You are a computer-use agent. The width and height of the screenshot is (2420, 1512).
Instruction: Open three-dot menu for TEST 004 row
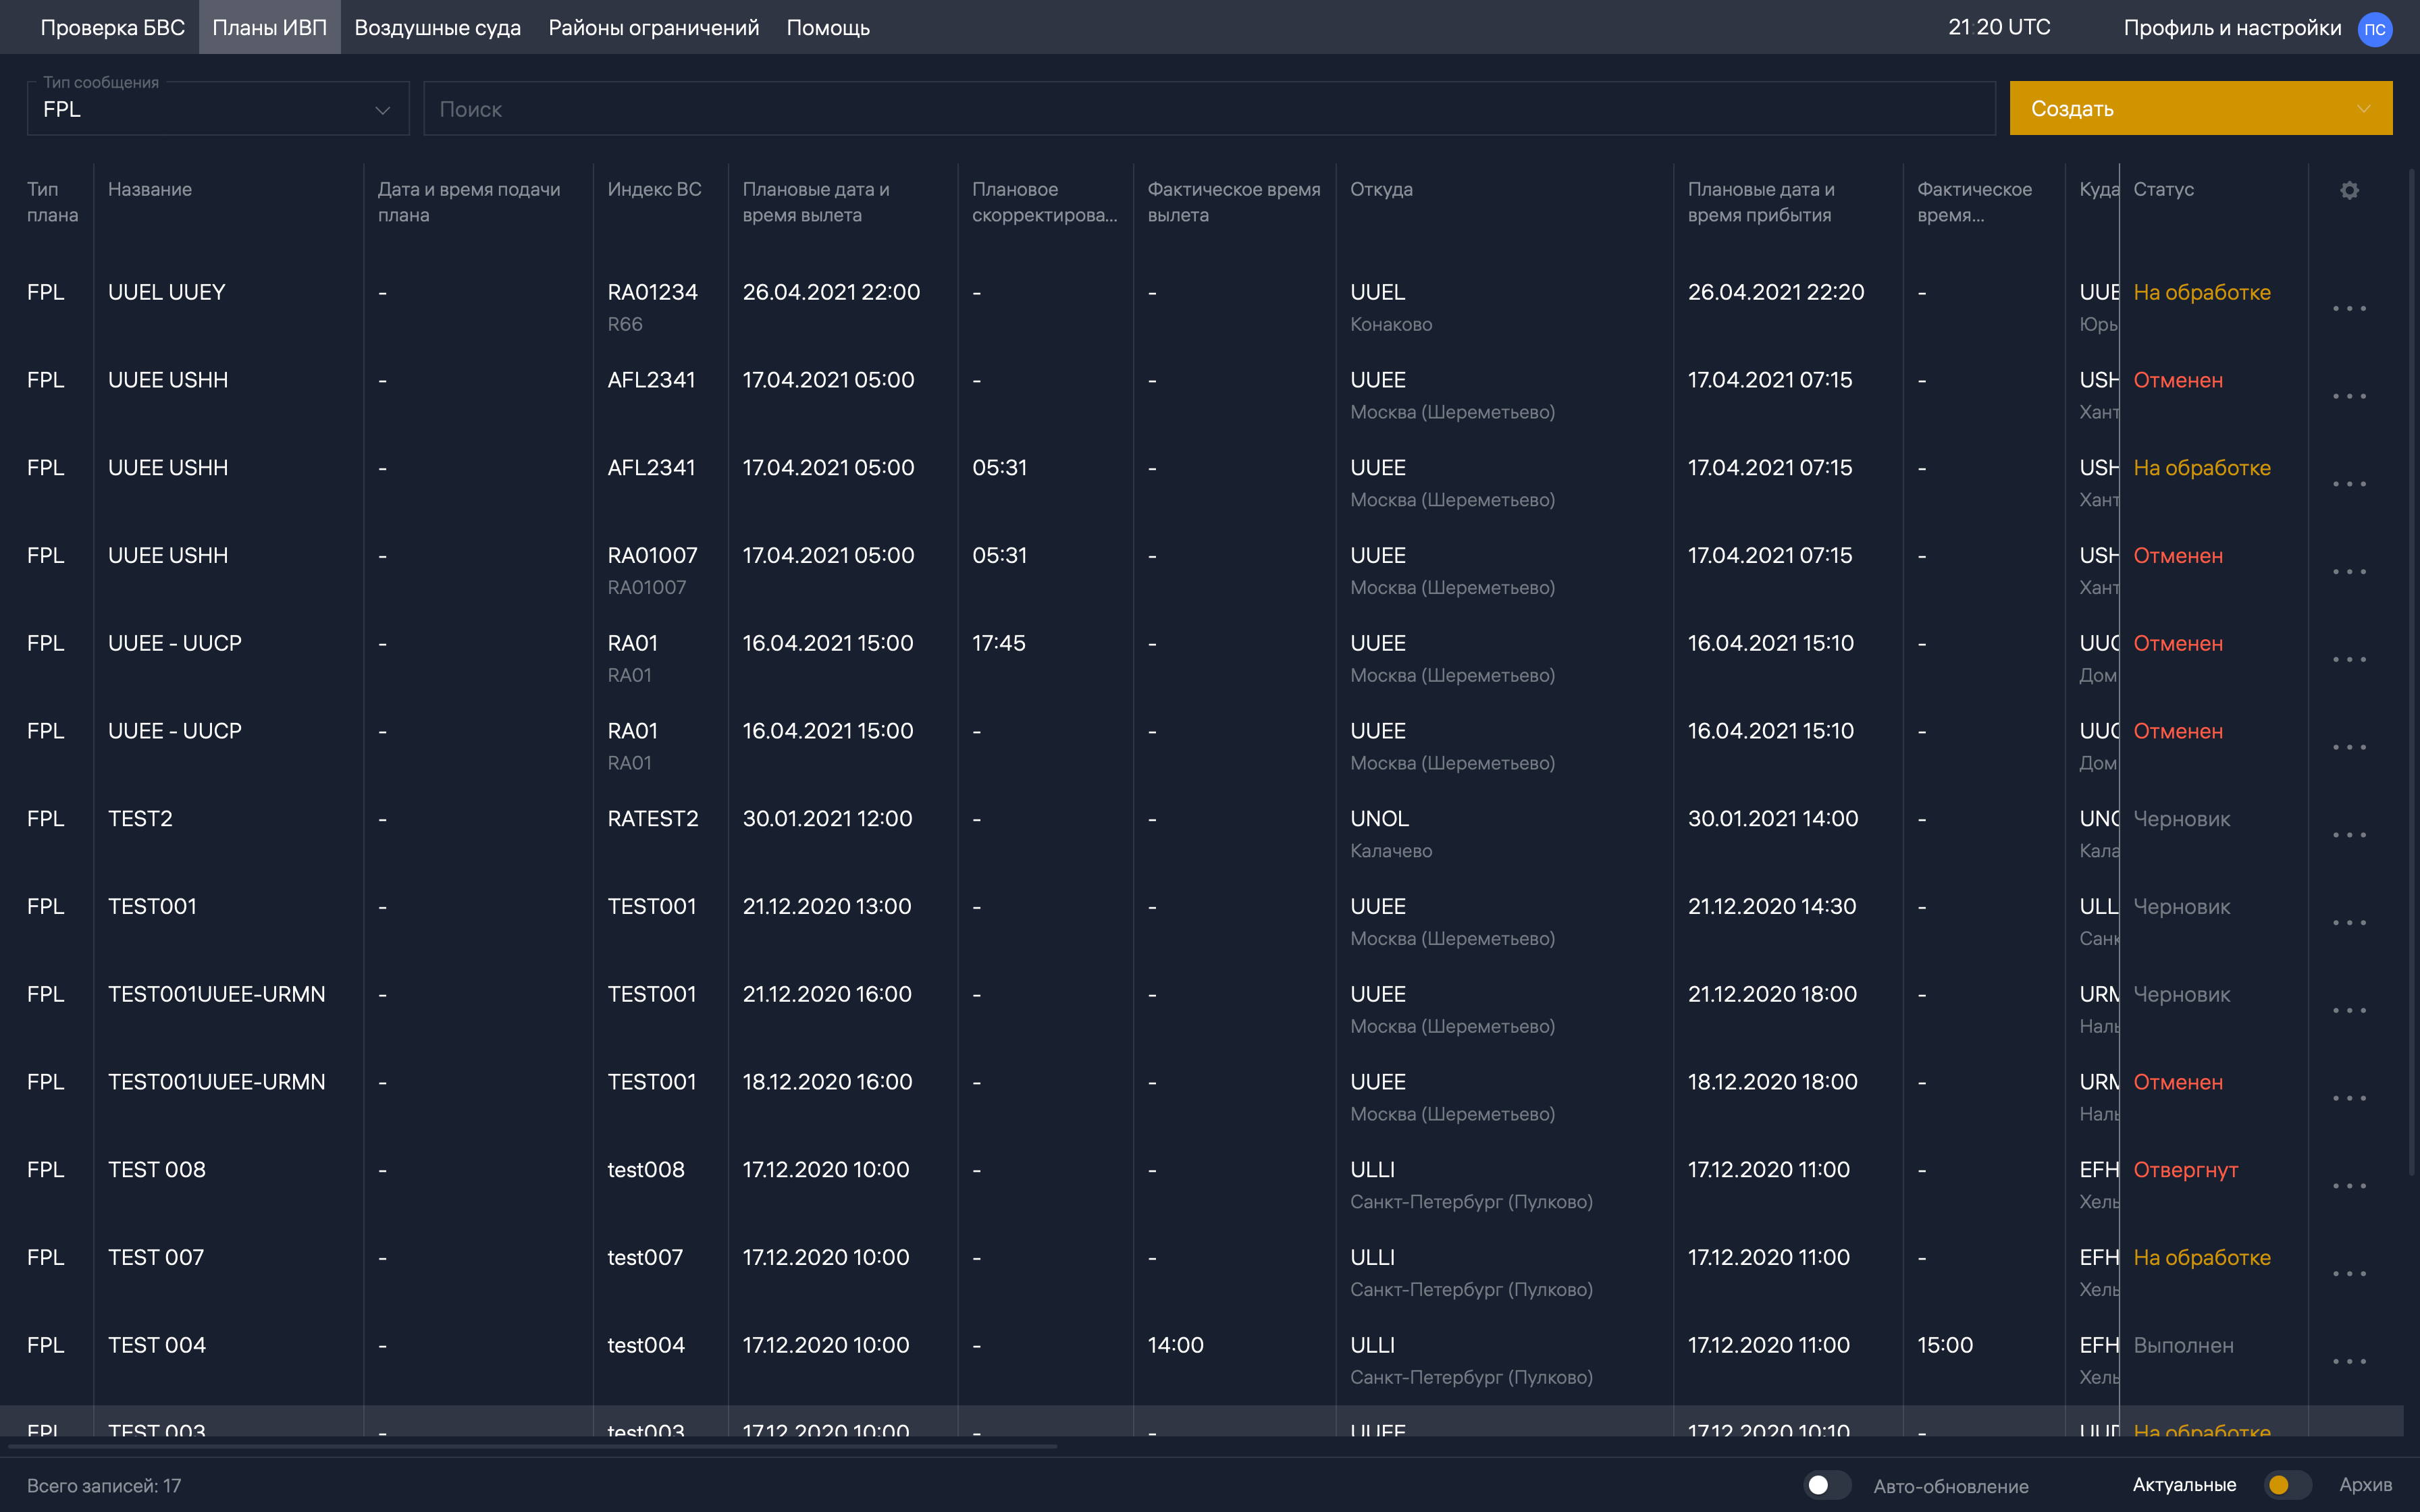click(2349, 1362)
